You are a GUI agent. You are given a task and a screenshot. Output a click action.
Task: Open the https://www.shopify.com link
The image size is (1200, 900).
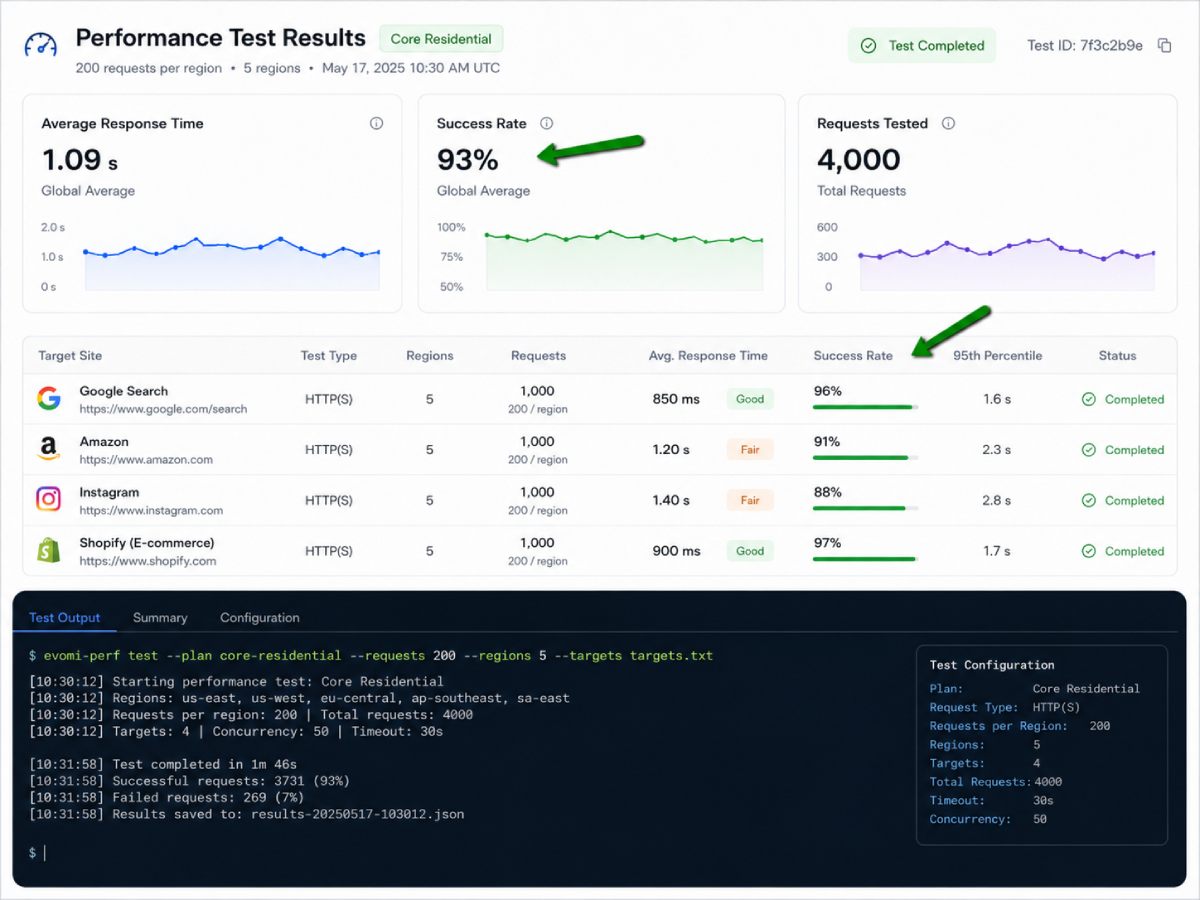coord(148,561)
